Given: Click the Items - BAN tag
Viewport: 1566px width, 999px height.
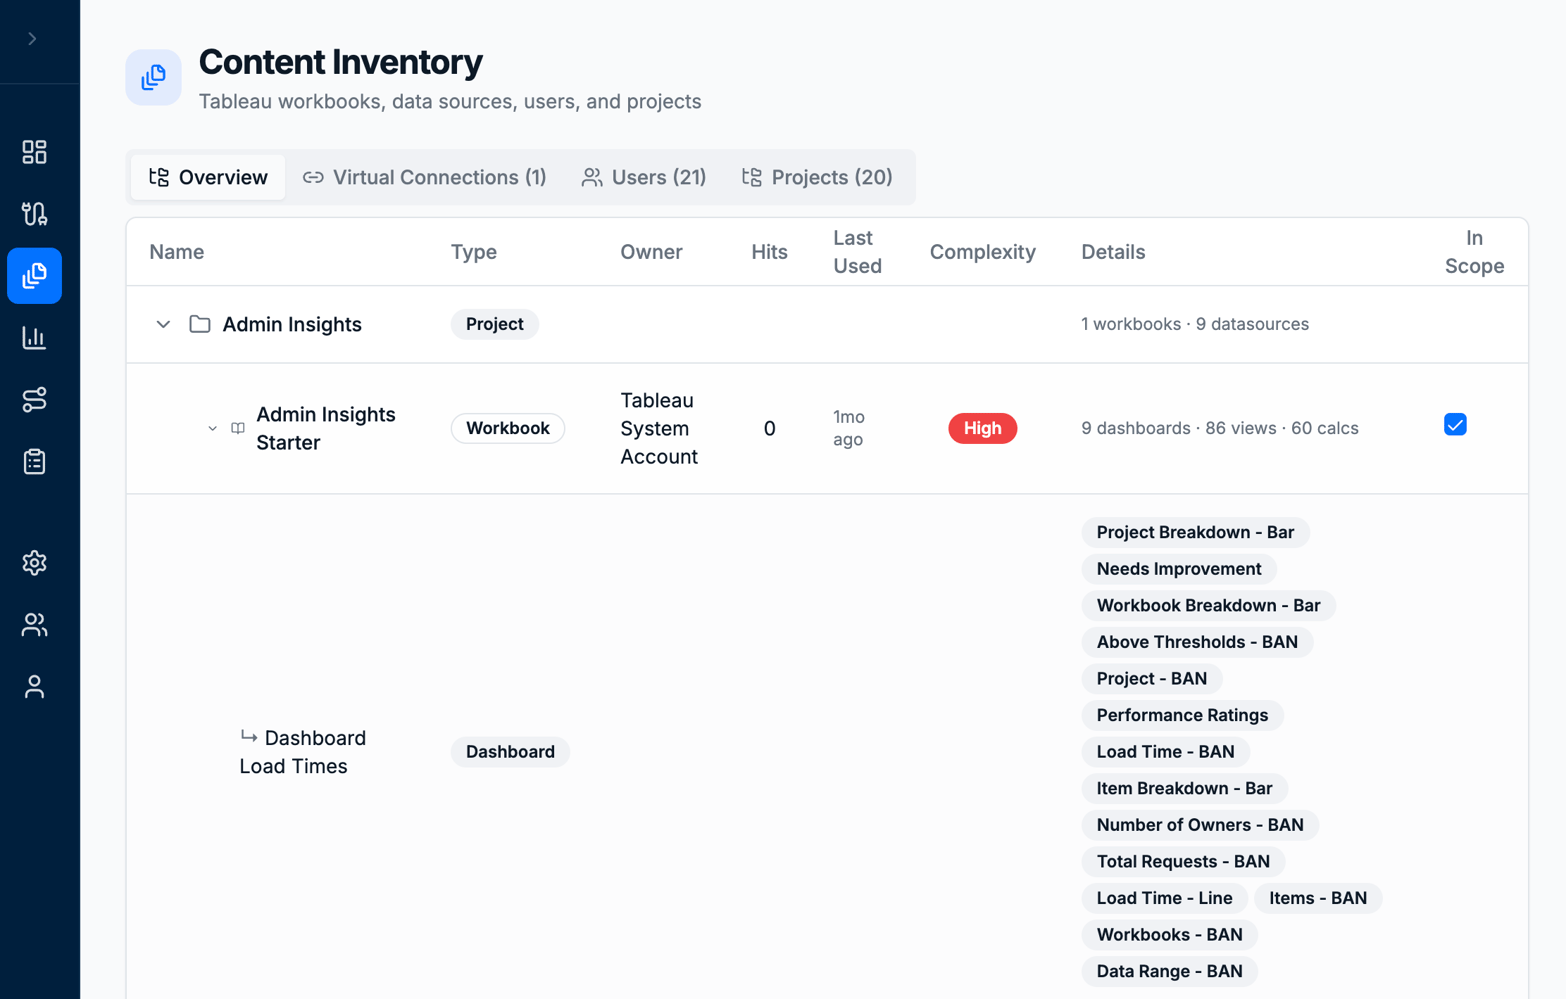Looking at the screenshot, I should (x=1318, y=898).
